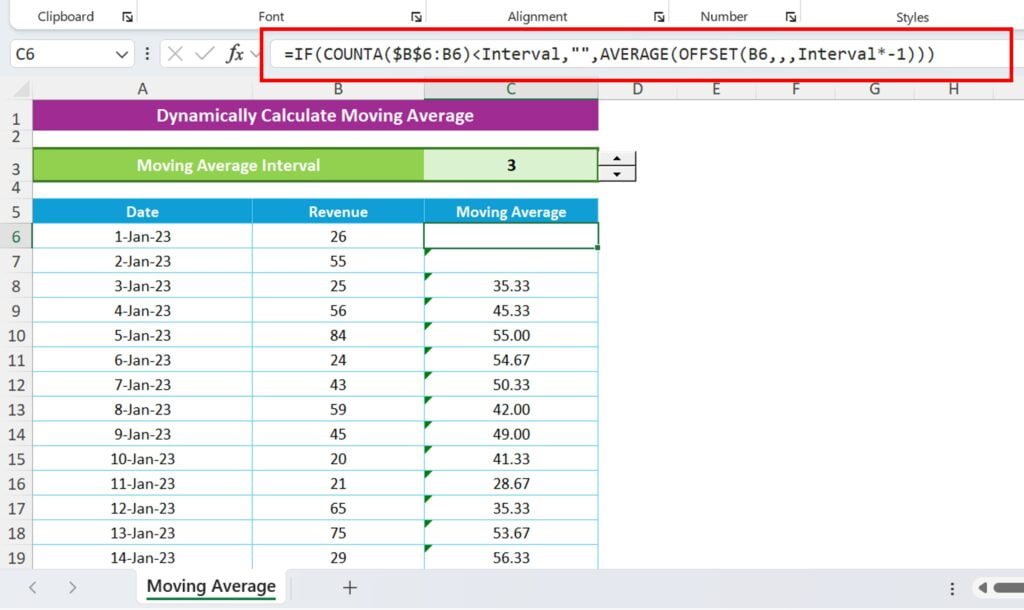
Task: Select the interval value cell showing 3
Action: click(x=511, y=165)
